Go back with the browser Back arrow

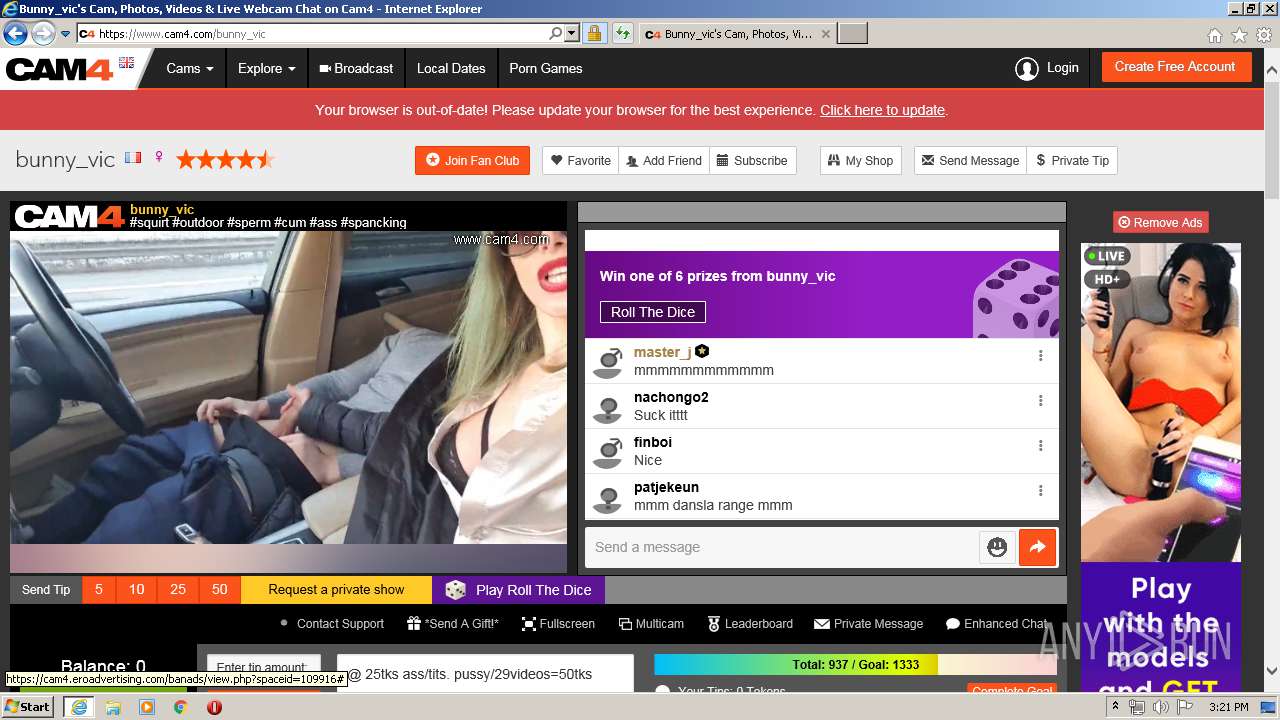[x=15, y=33]
